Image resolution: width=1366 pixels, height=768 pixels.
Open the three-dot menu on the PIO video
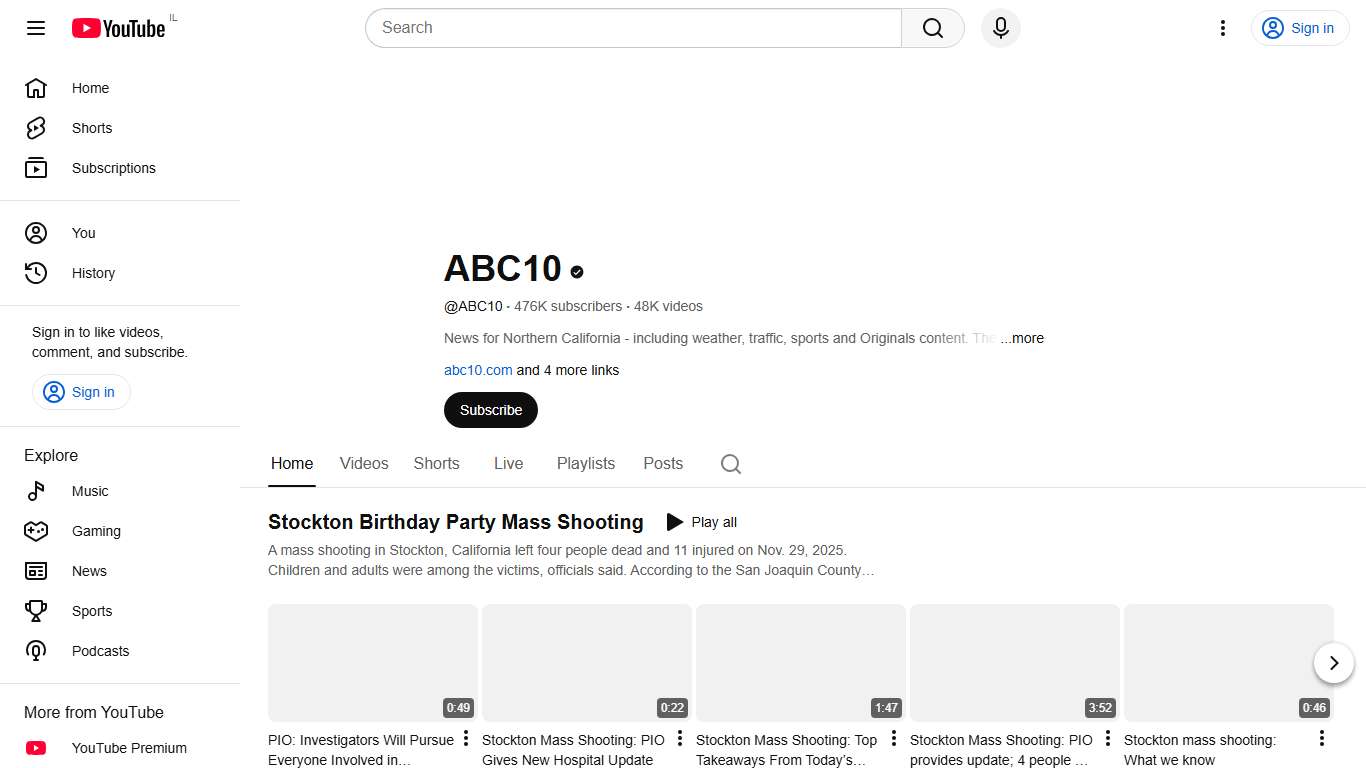[x=465, y=738]
